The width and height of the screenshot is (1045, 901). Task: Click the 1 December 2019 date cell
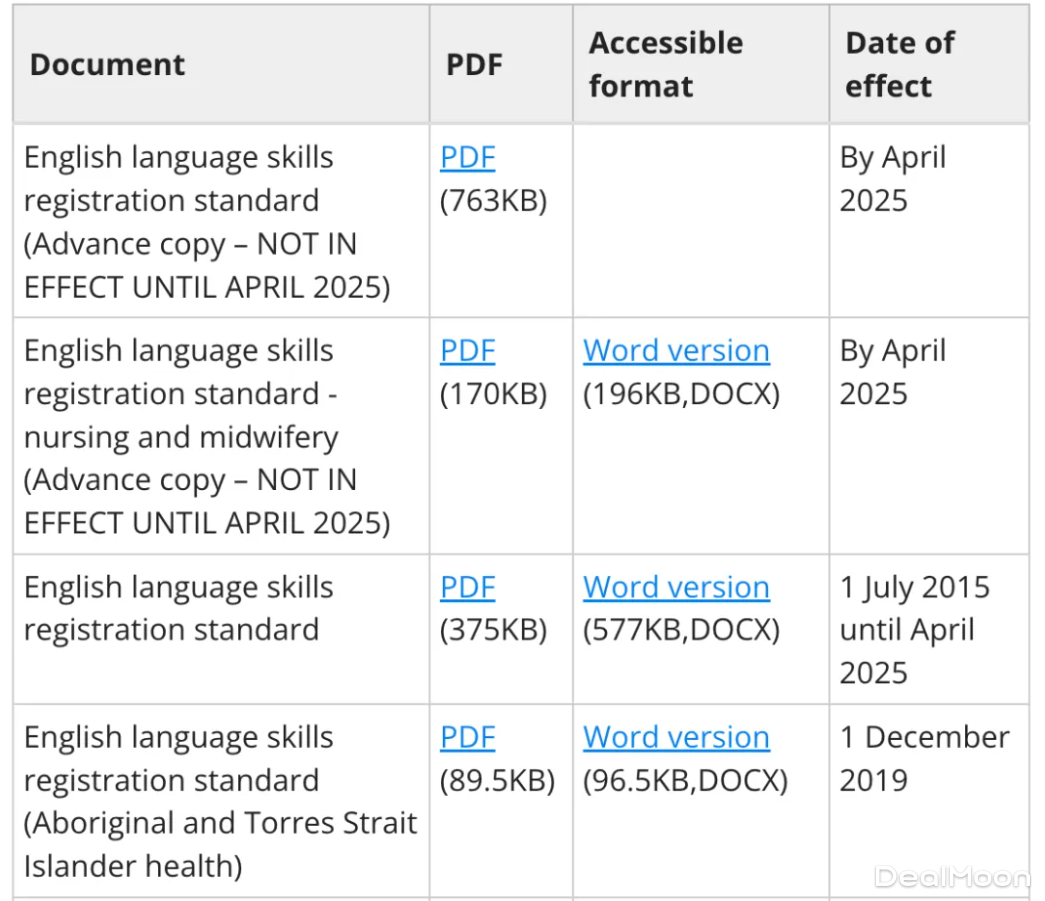point(923,758)
